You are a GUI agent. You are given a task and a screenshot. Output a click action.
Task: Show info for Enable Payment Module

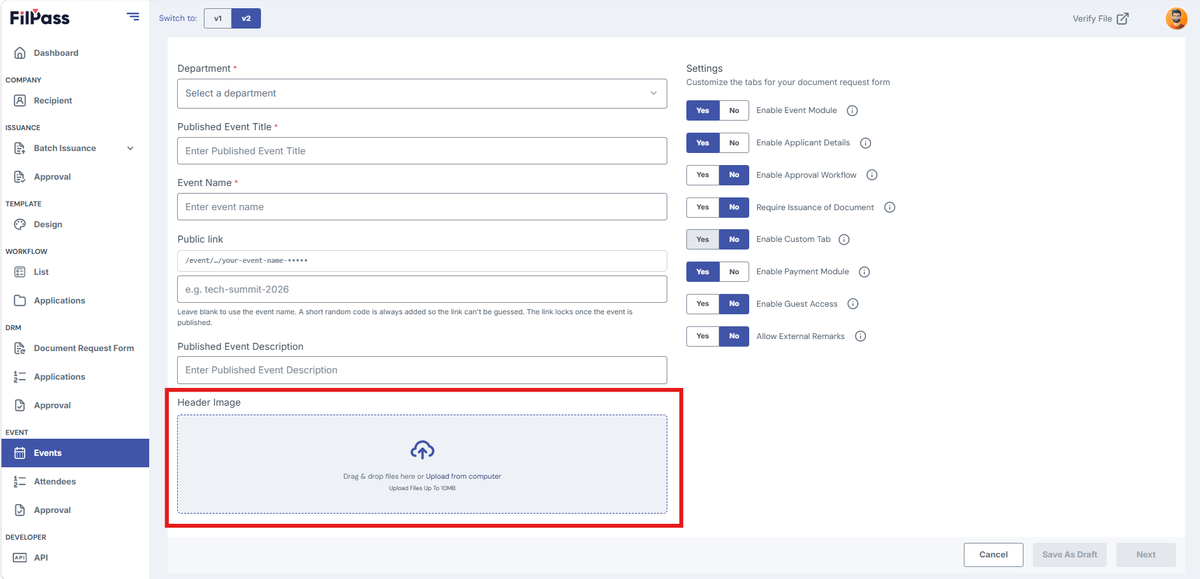point(865,272)
